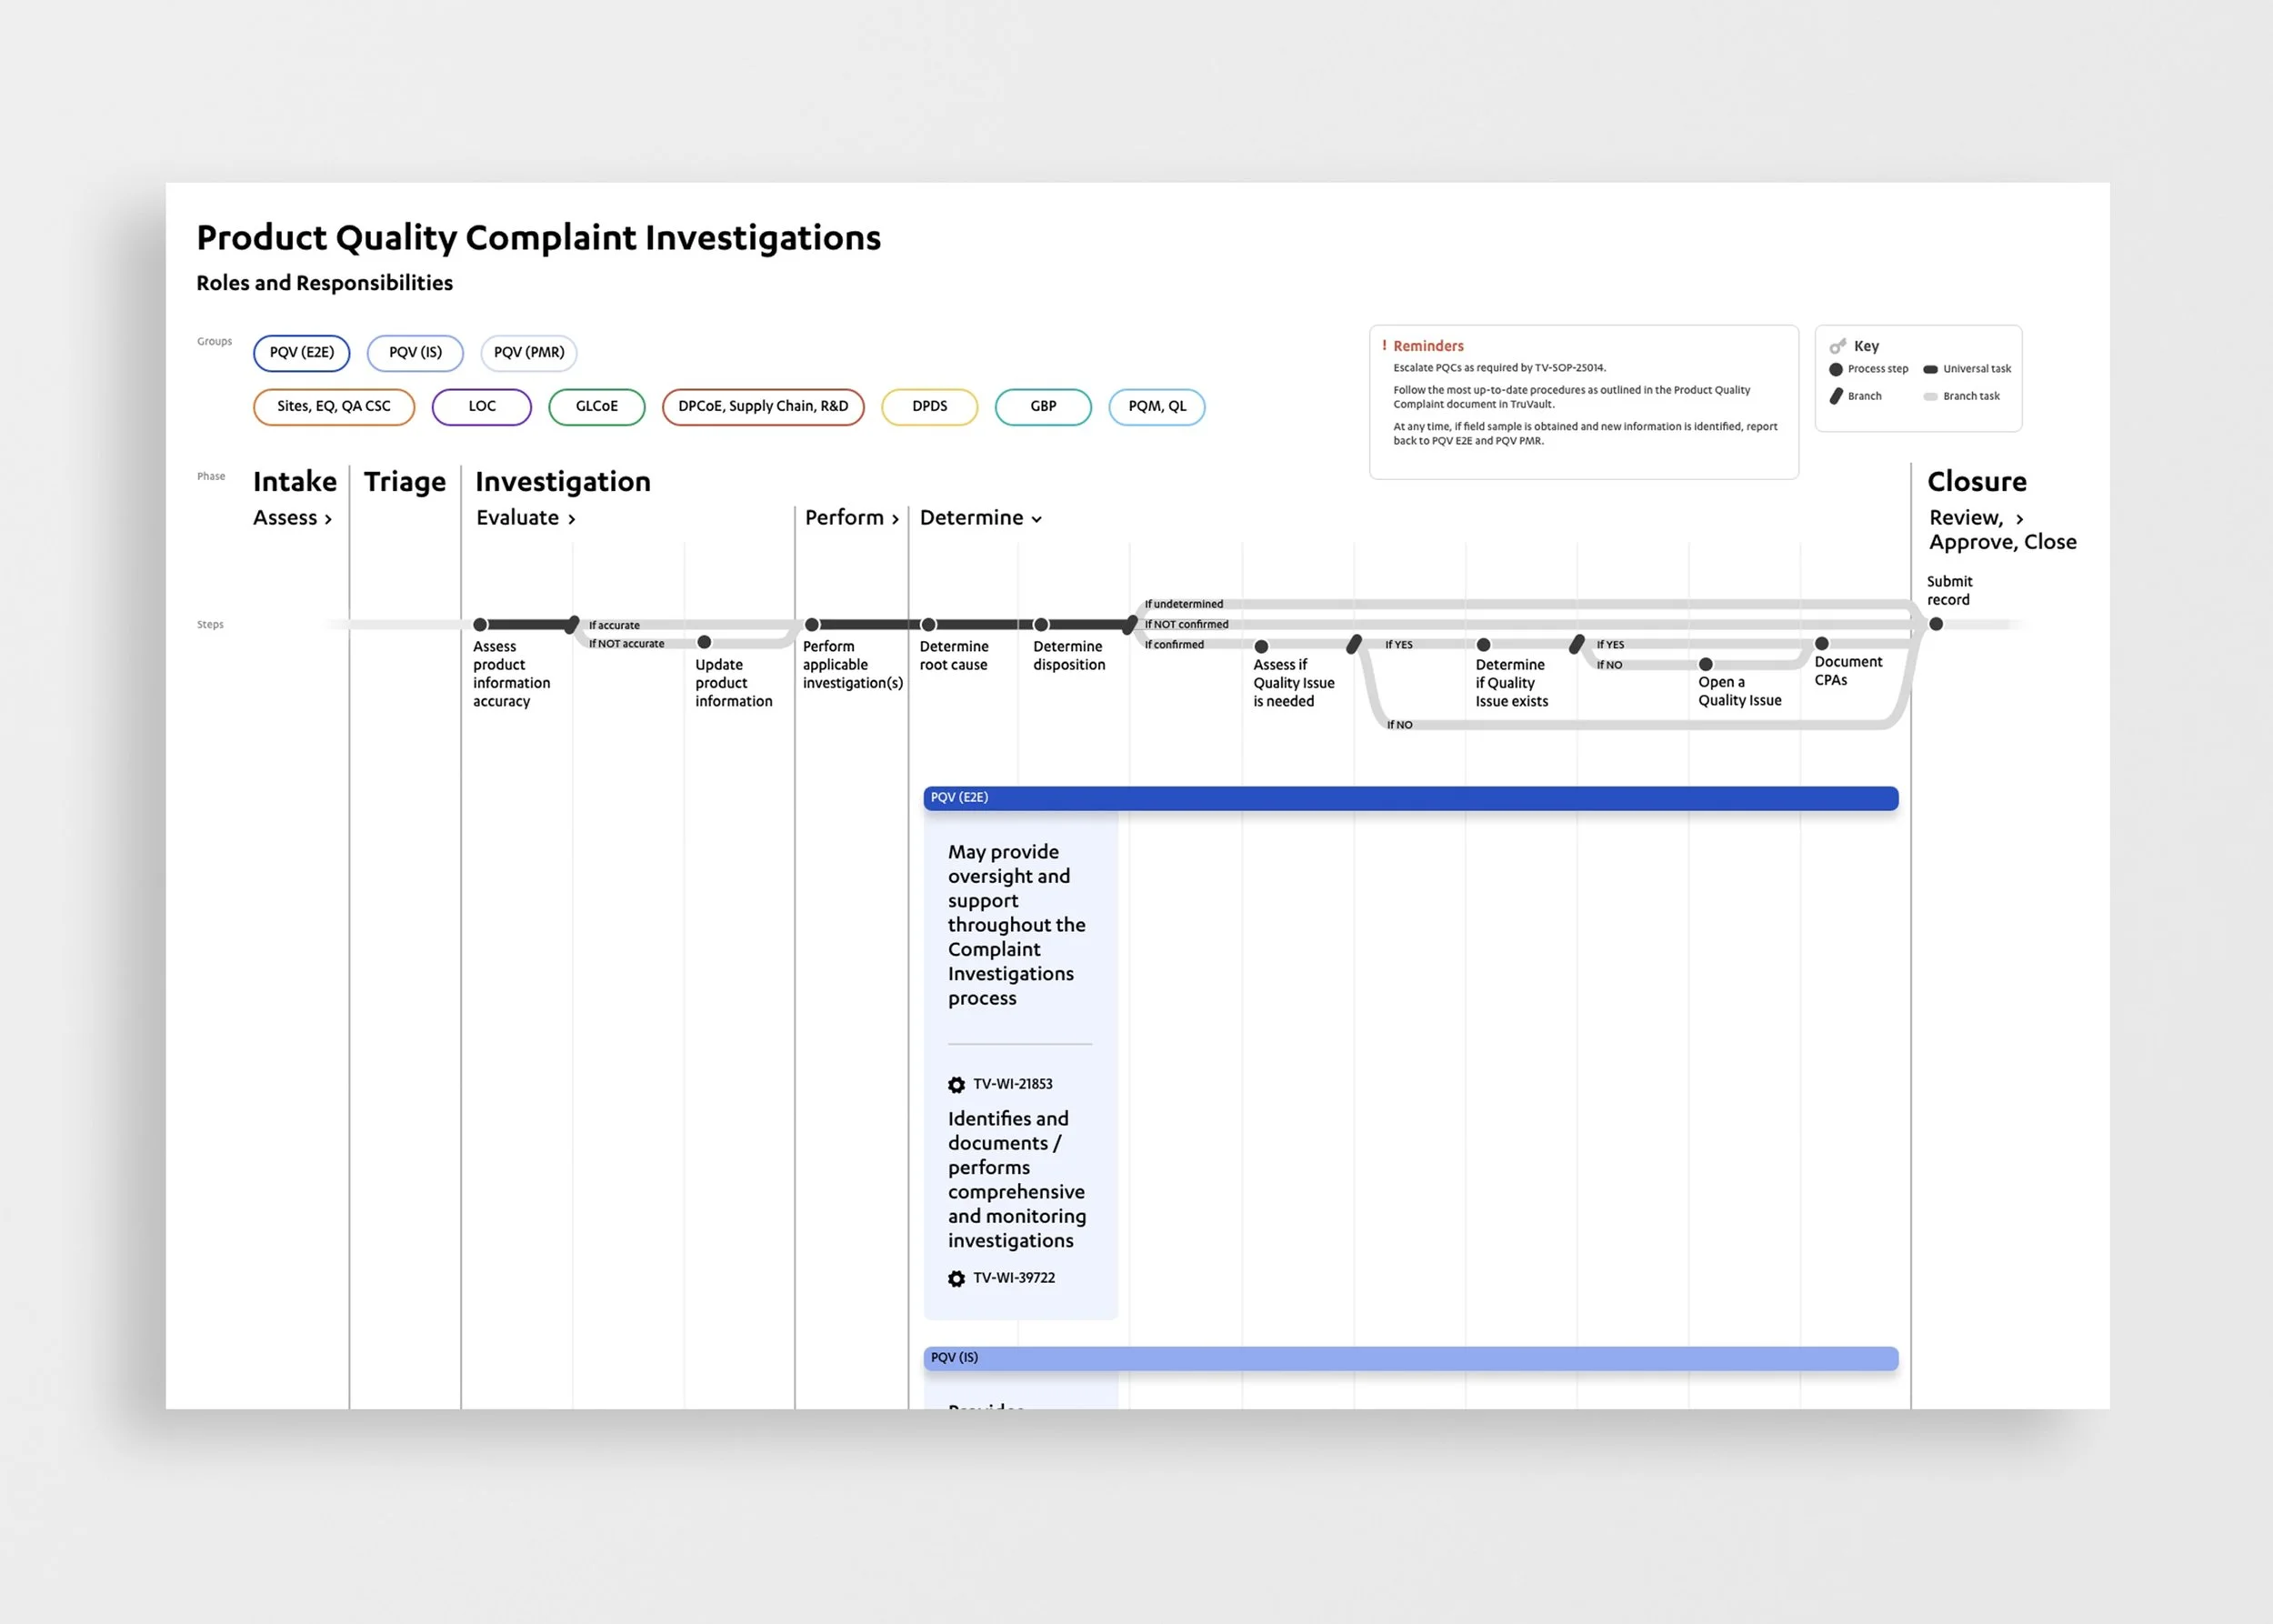The width and height of the screenshot is (2273, 1624).
Task: Click the gear icon beside TV-WI-39722
Action: pyautogui.click(x=956, y=1279)
